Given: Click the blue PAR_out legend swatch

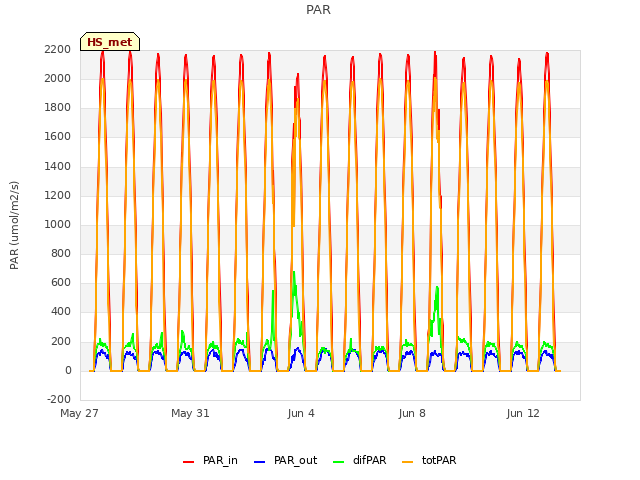Looking at the screenshot, I should (x=260, y=462).
